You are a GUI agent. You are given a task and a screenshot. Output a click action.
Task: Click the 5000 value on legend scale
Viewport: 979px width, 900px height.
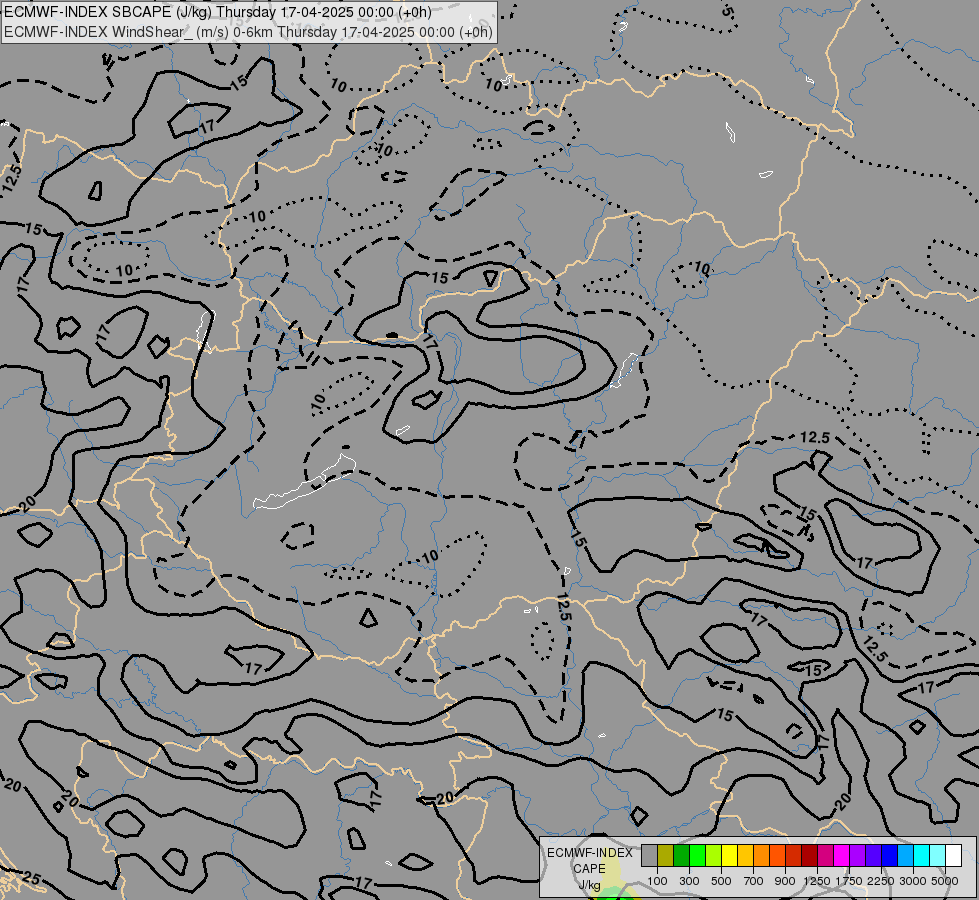(945, 881)
